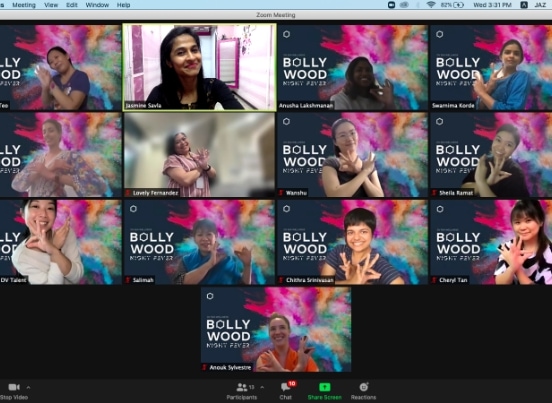Image resolution: width=552 pixels, height=403 pixels.
Task: Open the Edit menu
Action: click(x=72, y=5)
